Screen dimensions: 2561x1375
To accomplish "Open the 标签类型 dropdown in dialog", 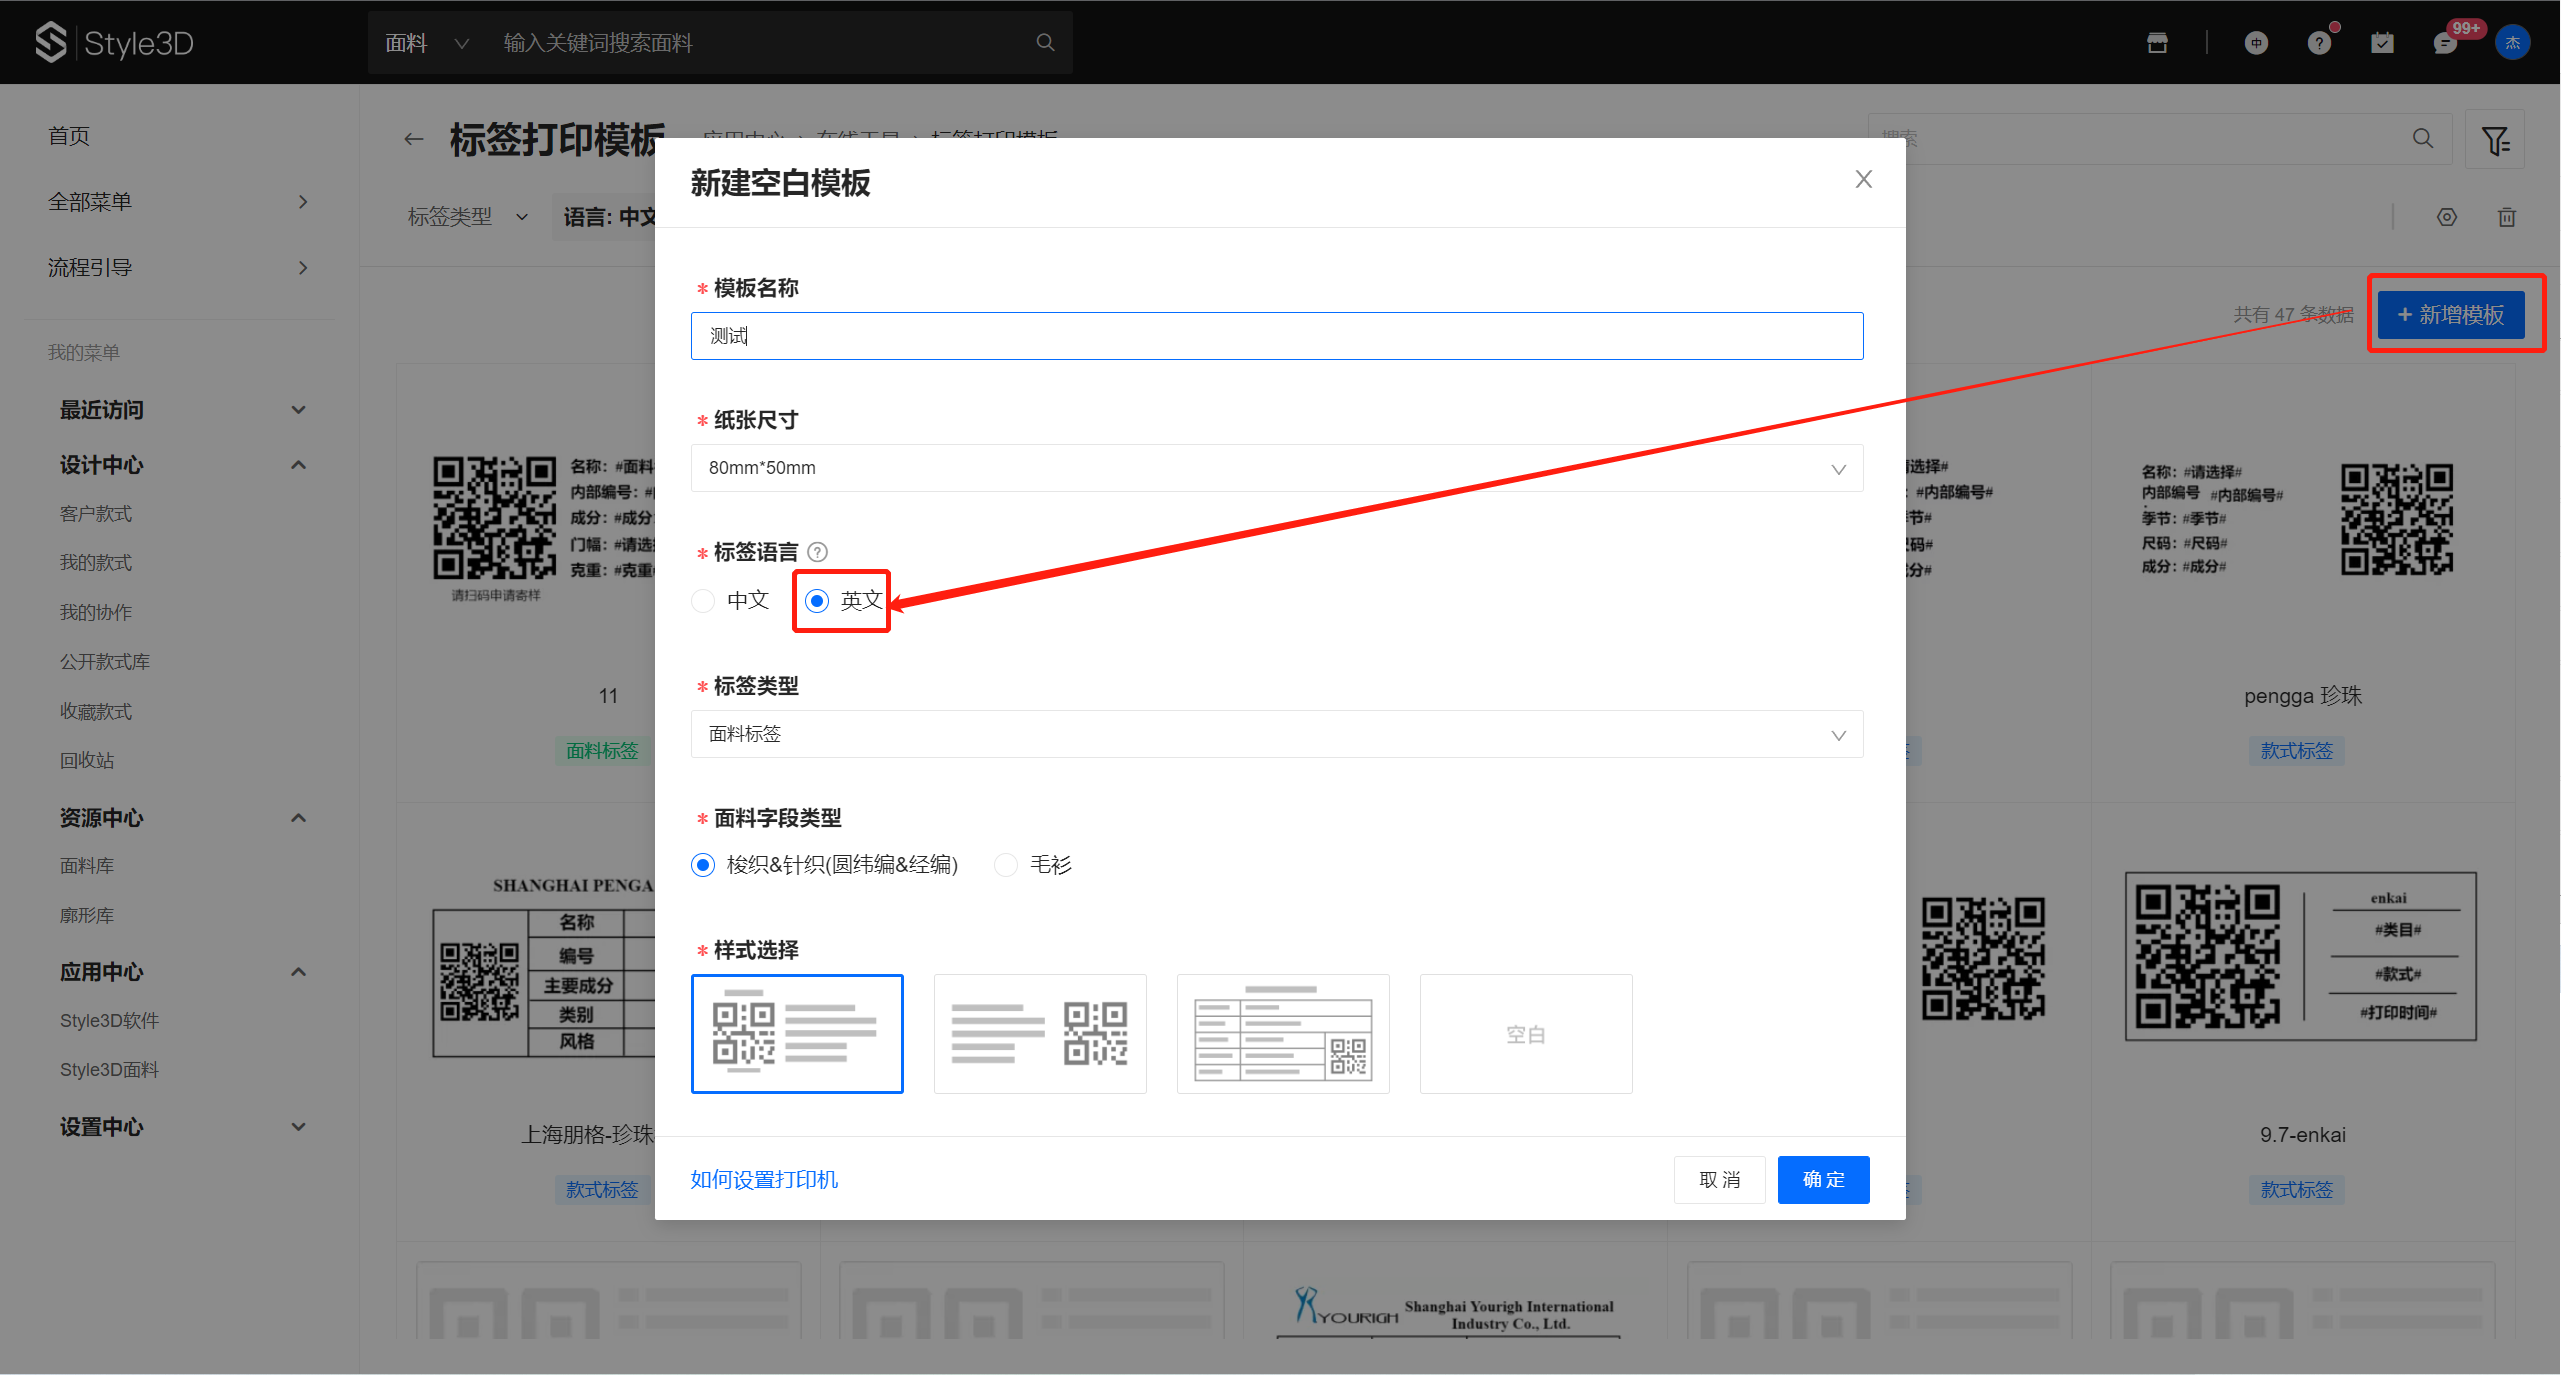I will (x=1276, y=734).
